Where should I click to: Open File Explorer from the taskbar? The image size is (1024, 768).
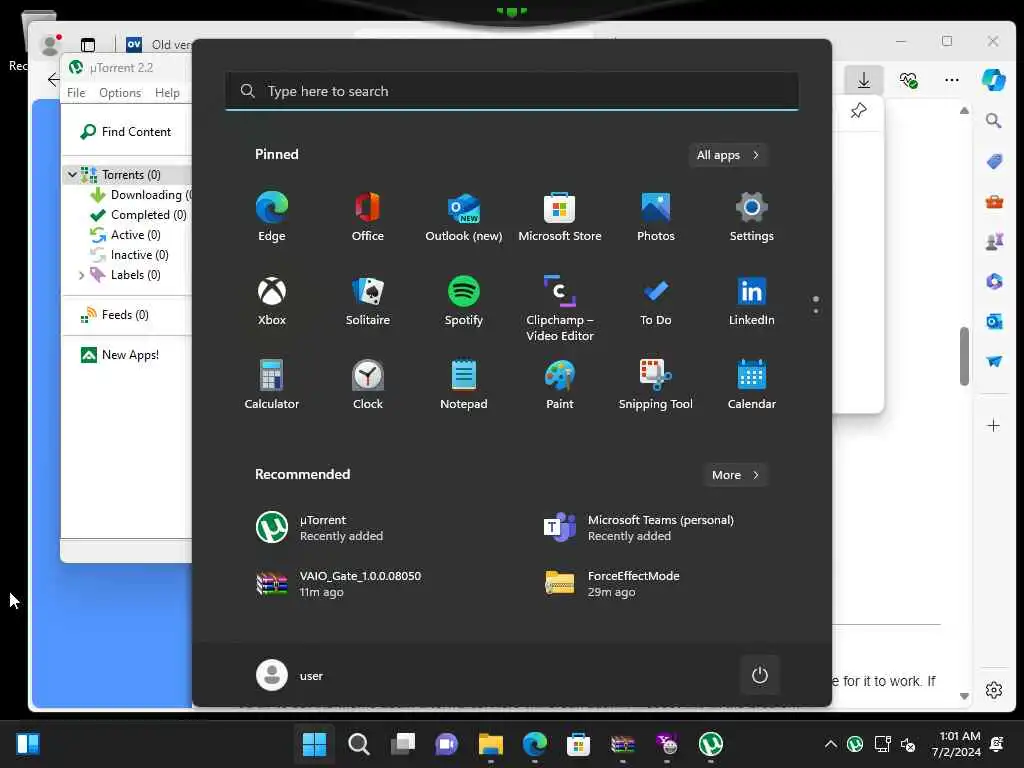[490, 744]
